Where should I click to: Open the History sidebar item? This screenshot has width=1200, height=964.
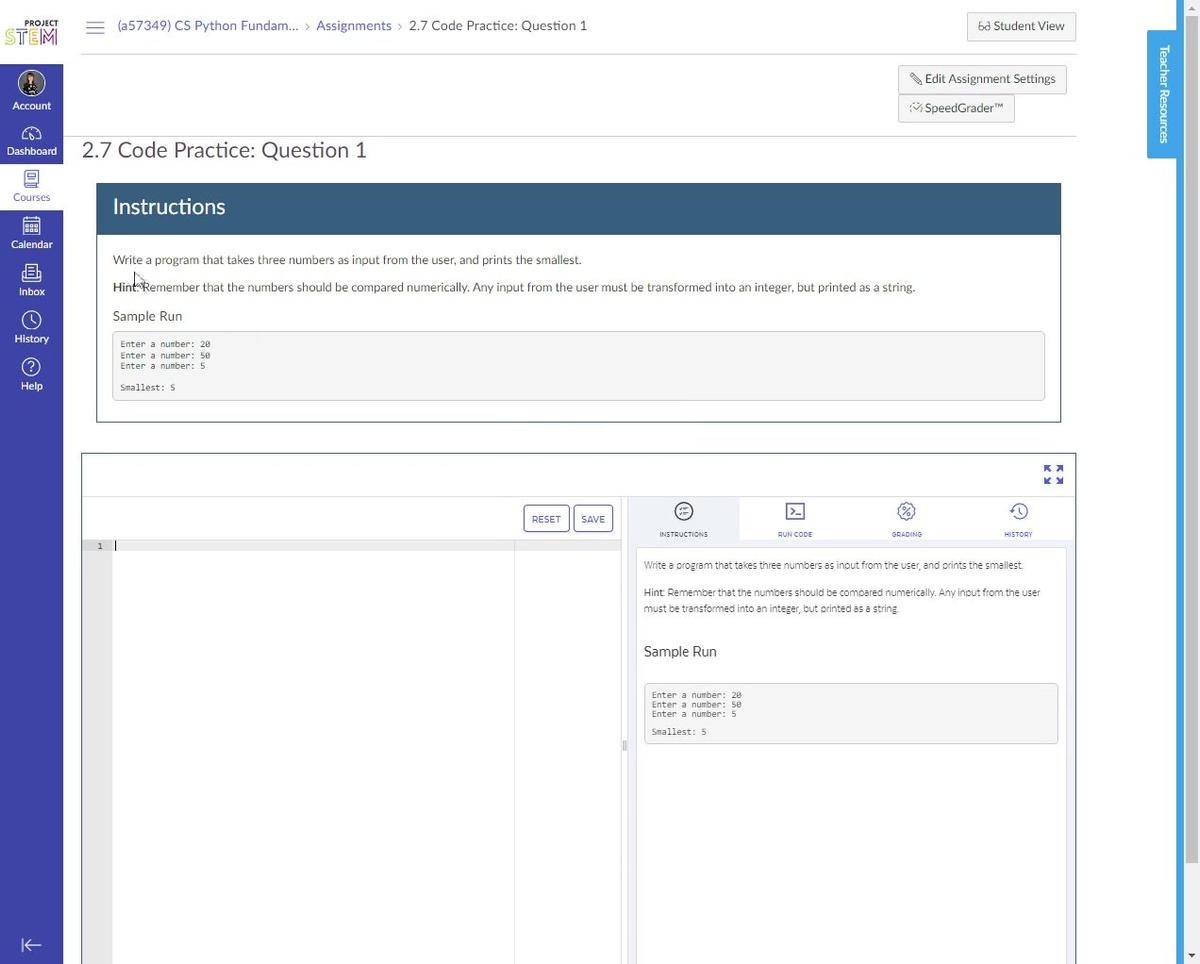tap(31, 327)
